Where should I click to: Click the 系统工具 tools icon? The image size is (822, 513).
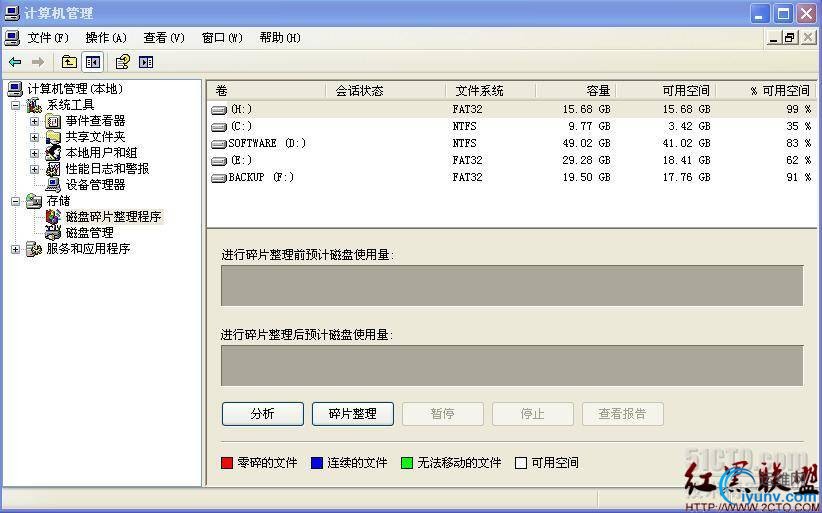34,105
